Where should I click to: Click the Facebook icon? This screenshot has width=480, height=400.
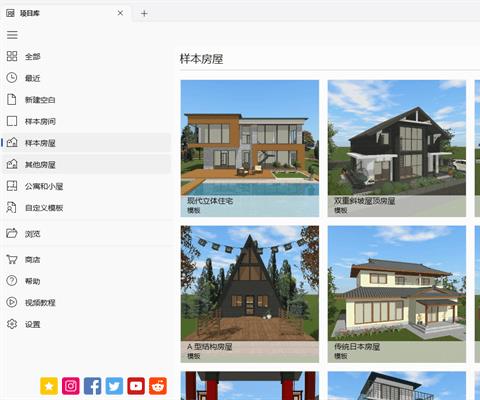pyautogui.click(x=92, y=386)
